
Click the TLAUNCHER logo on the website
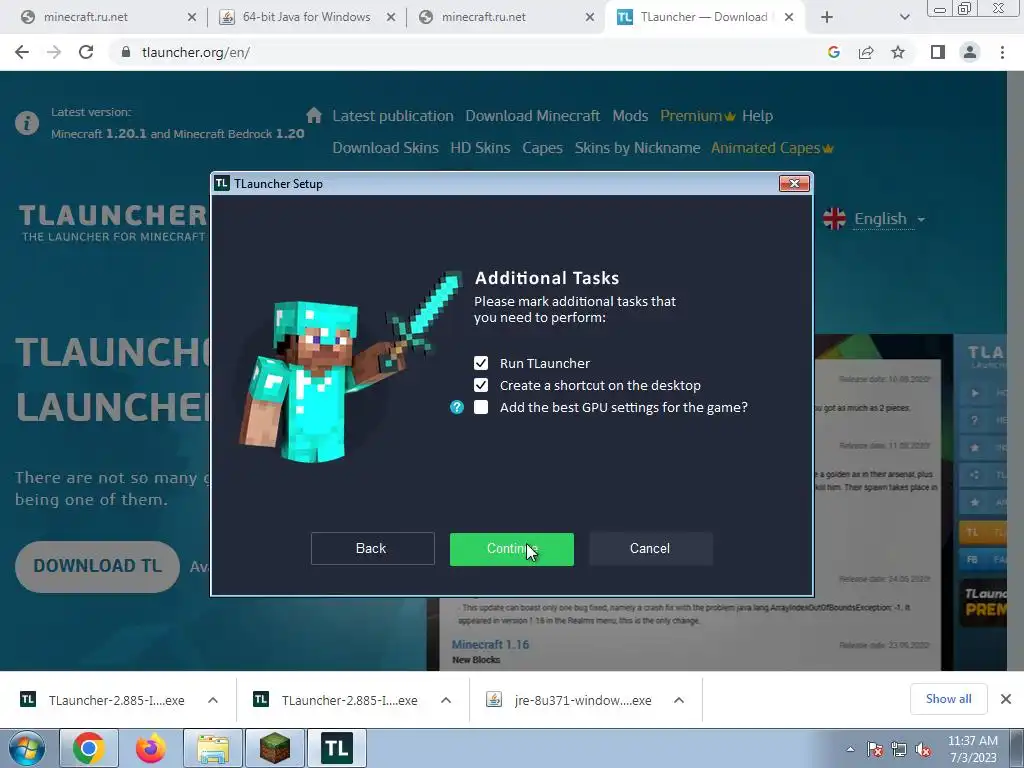point(113,223)
